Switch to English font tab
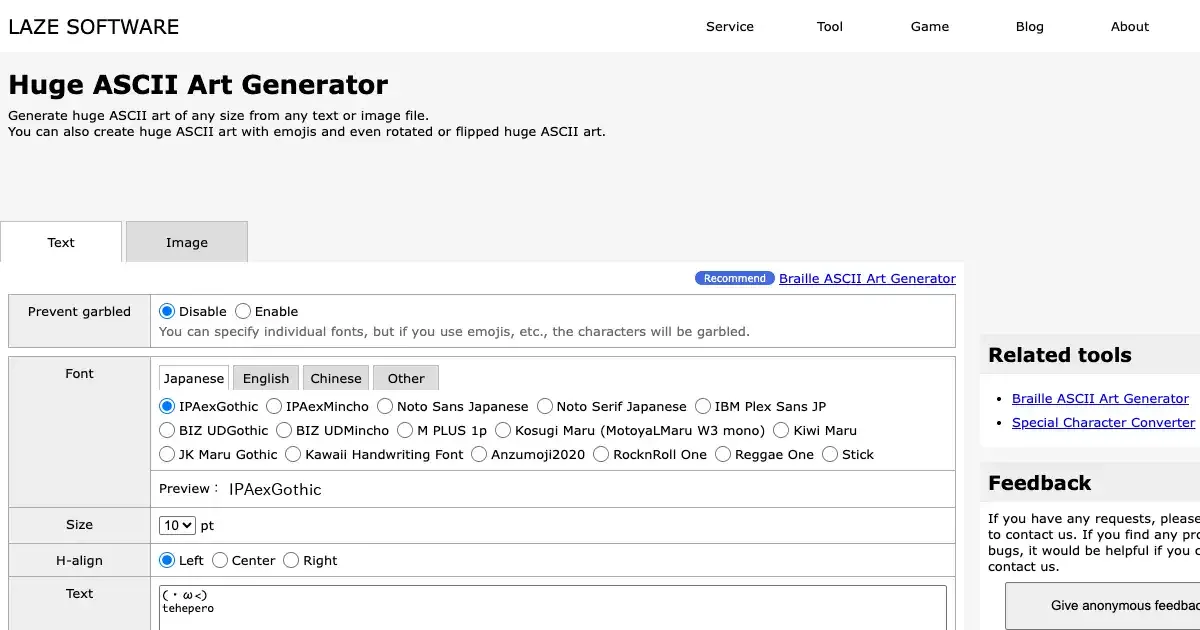Image resolution: width=1200 pixels, height=630 pixels. [x=265, y=378]
